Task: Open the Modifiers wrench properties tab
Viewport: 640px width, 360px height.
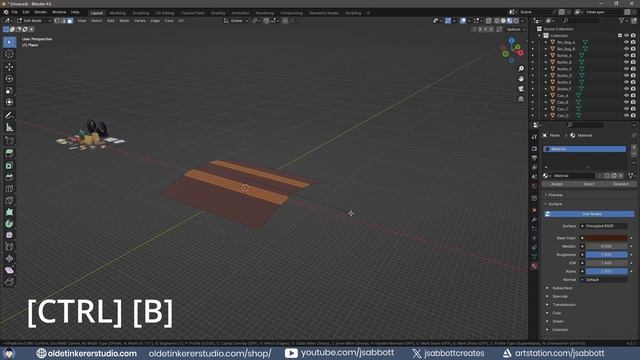Action: 534,220
